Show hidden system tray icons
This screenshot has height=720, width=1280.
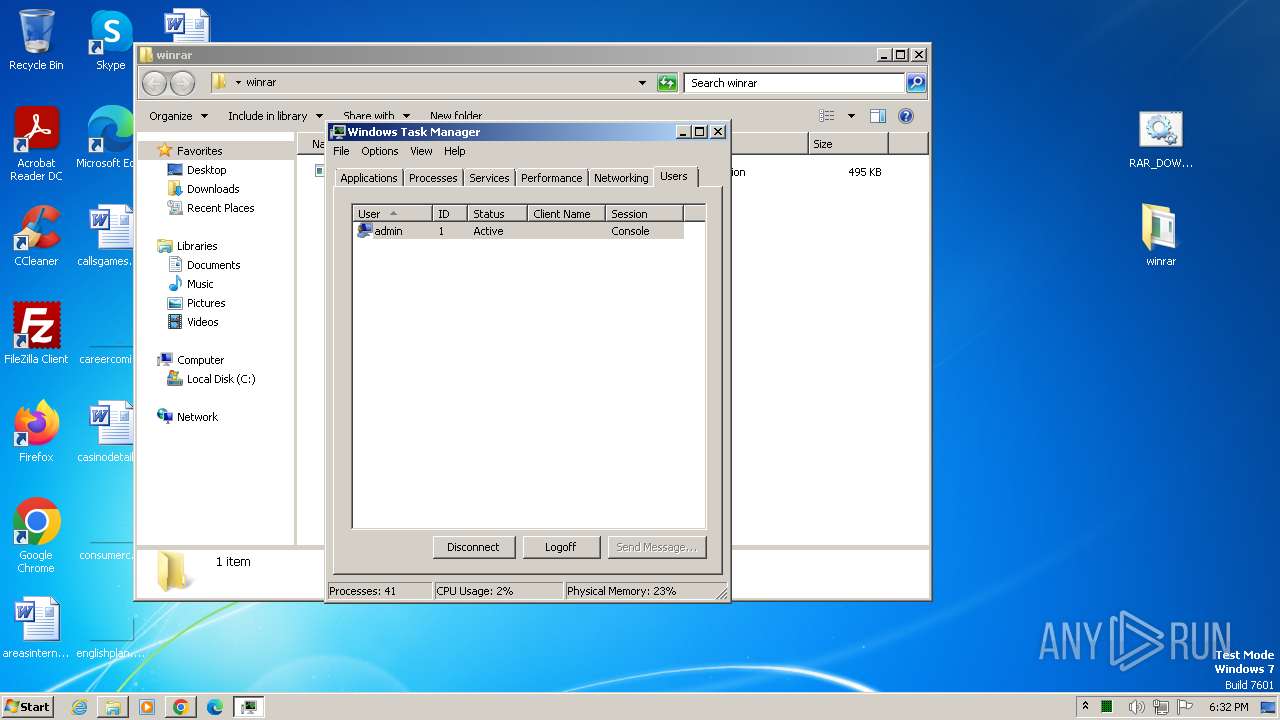1085,707
